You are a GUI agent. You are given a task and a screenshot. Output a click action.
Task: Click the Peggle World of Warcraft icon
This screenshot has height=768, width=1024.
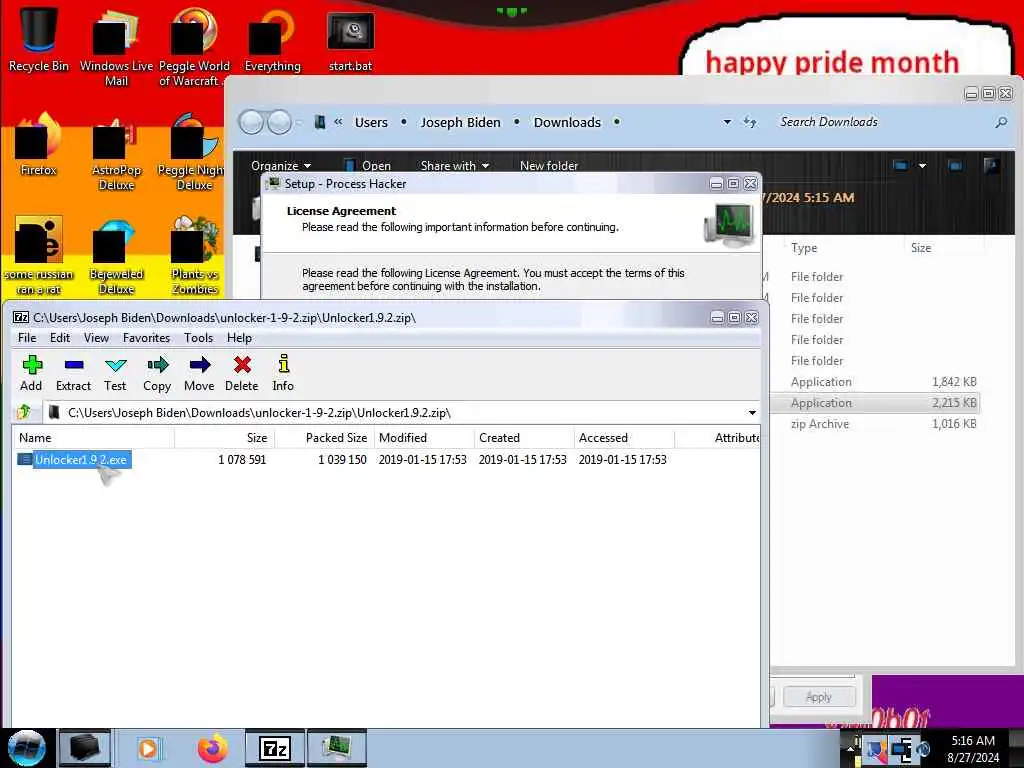194,47
